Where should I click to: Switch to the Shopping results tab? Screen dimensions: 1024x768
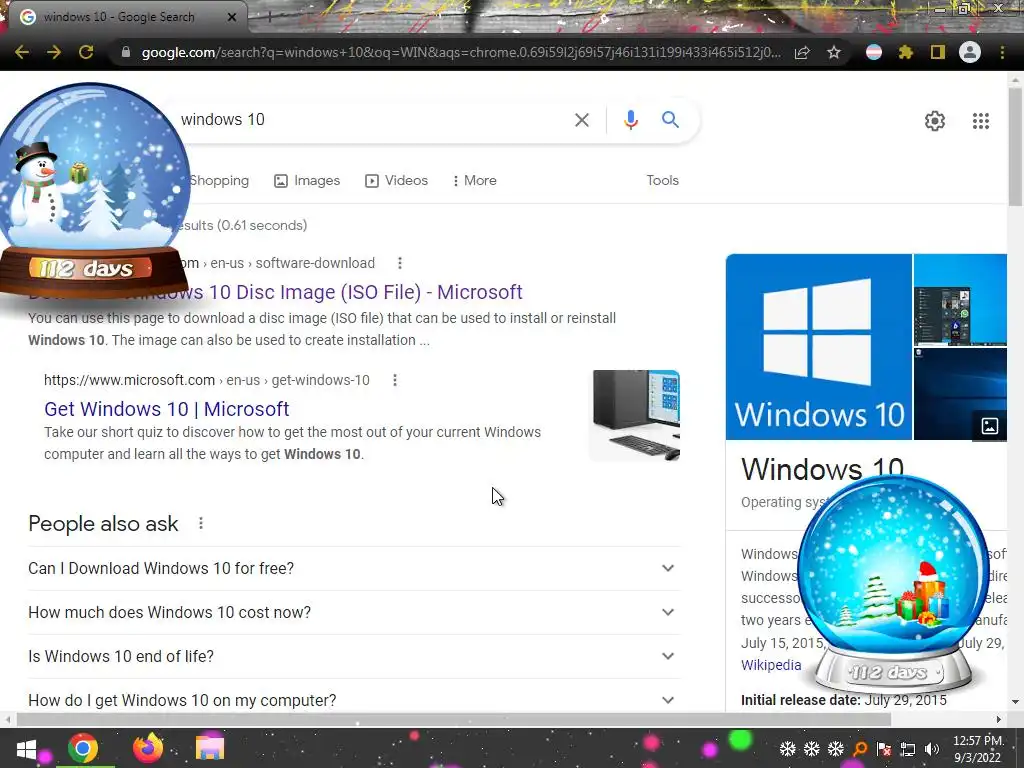(x=219, y=180)
